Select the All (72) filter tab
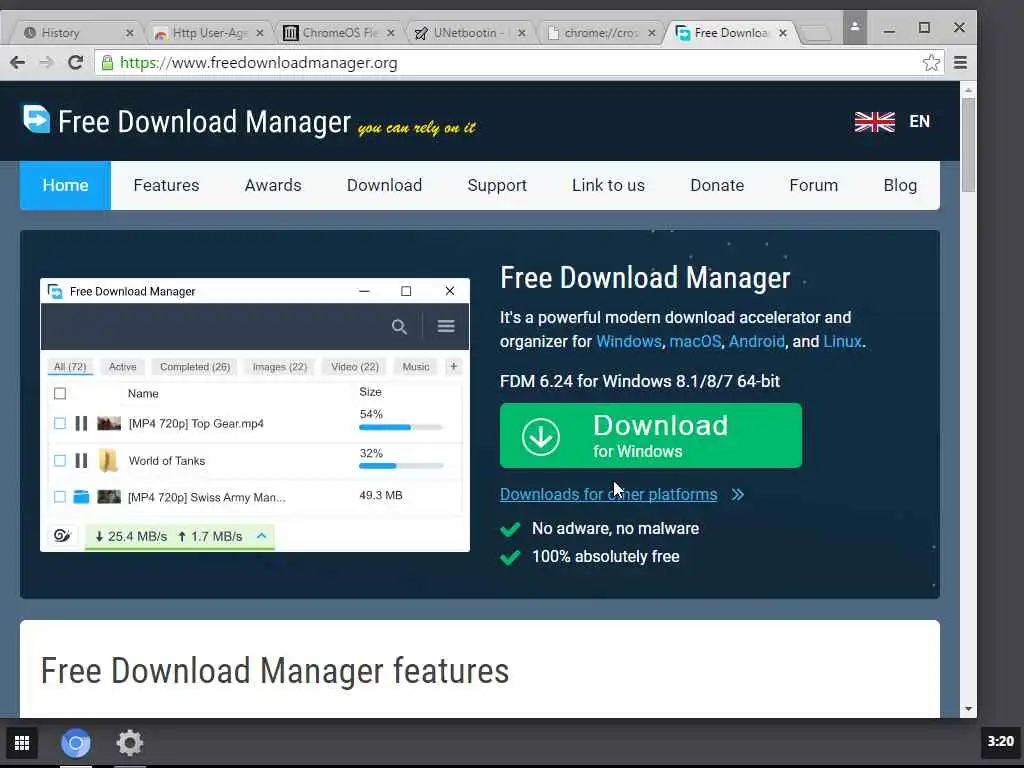 pyautogui.click(x=70, y=366)
